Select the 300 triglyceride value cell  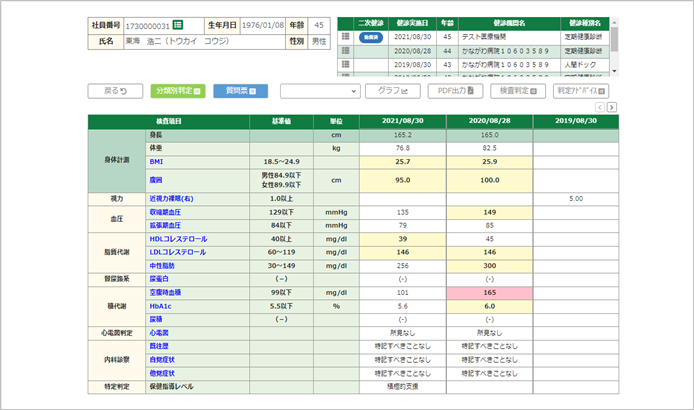pyautogui.click(x=490, y=266)
